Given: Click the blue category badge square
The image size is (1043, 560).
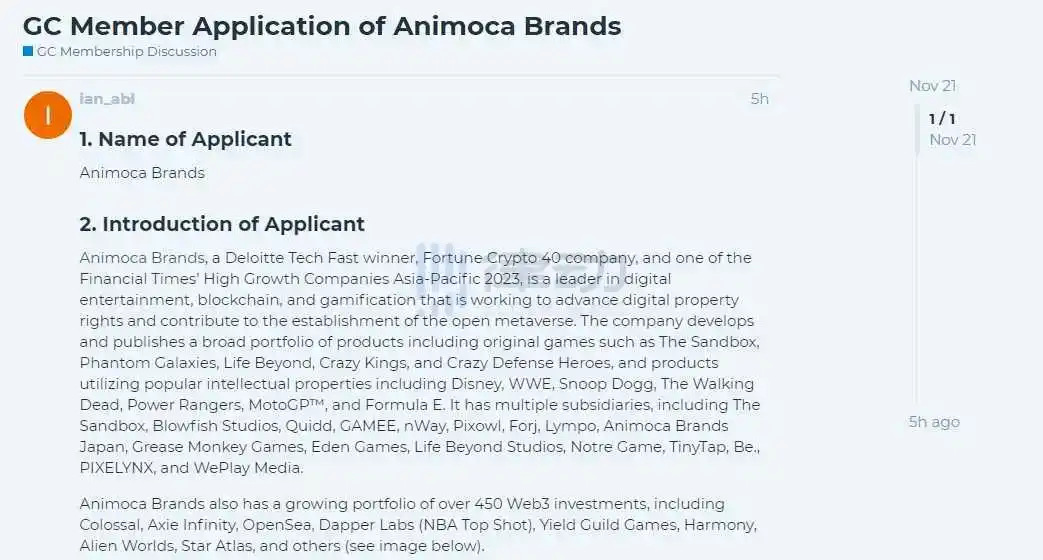Looking at the screenshot, I should pyautogui.click(x=28, y=52).
